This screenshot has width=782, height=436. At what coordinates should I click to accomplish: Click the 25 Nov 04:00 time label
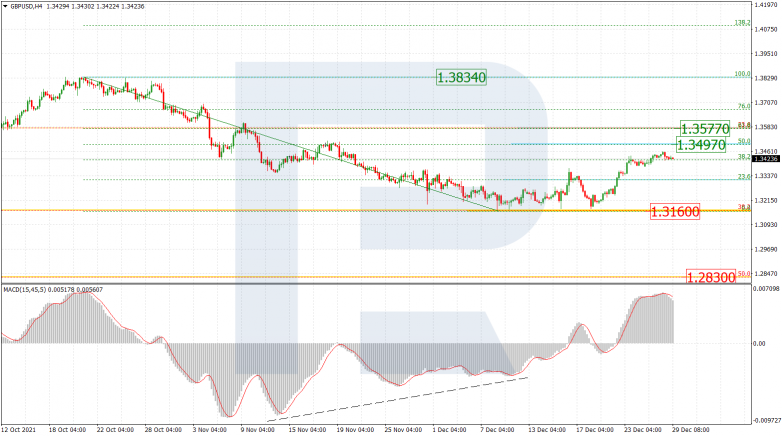(x=403, y=430)
